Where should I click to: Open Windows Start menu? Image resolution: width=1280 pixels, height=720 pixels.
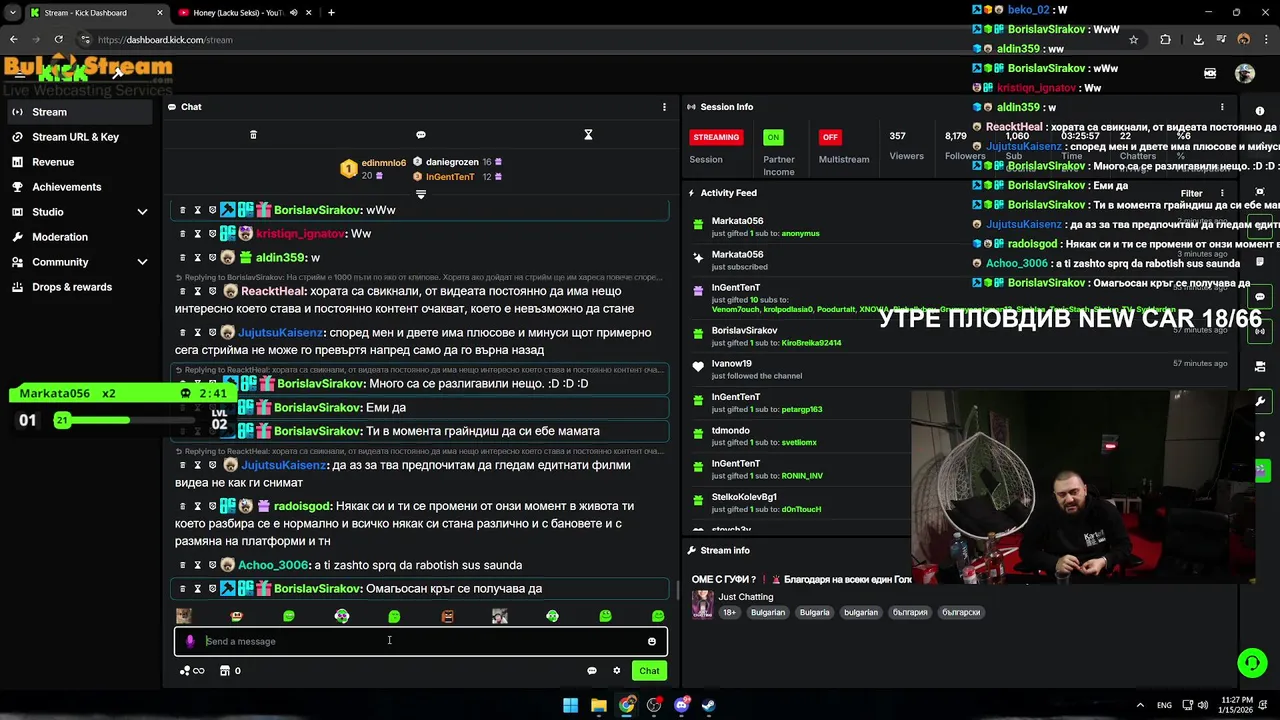[570, 705]
